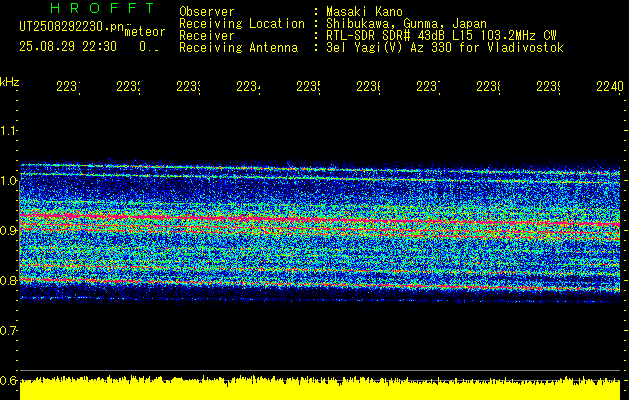Click the HROFFT title text
This screenshot has width=629, height=400.
(x=102, y=8)
